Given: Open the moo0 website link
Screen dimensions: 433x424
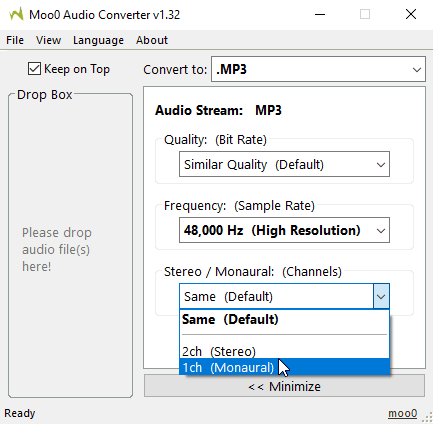Looking at the screenshot, I should 402,413.
